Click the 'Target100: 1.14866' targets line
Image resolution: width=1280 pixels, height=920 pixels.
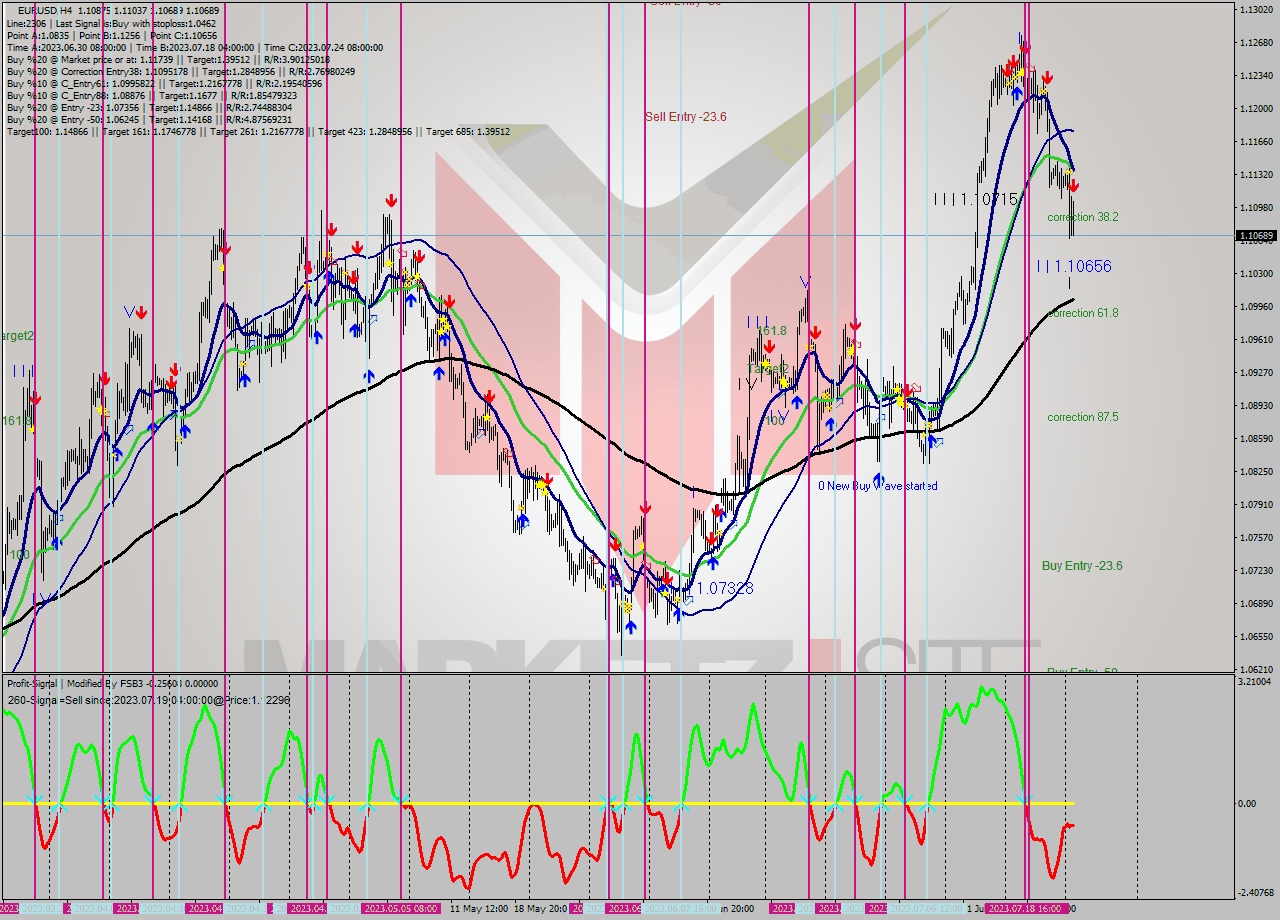(x=258, y=131)
